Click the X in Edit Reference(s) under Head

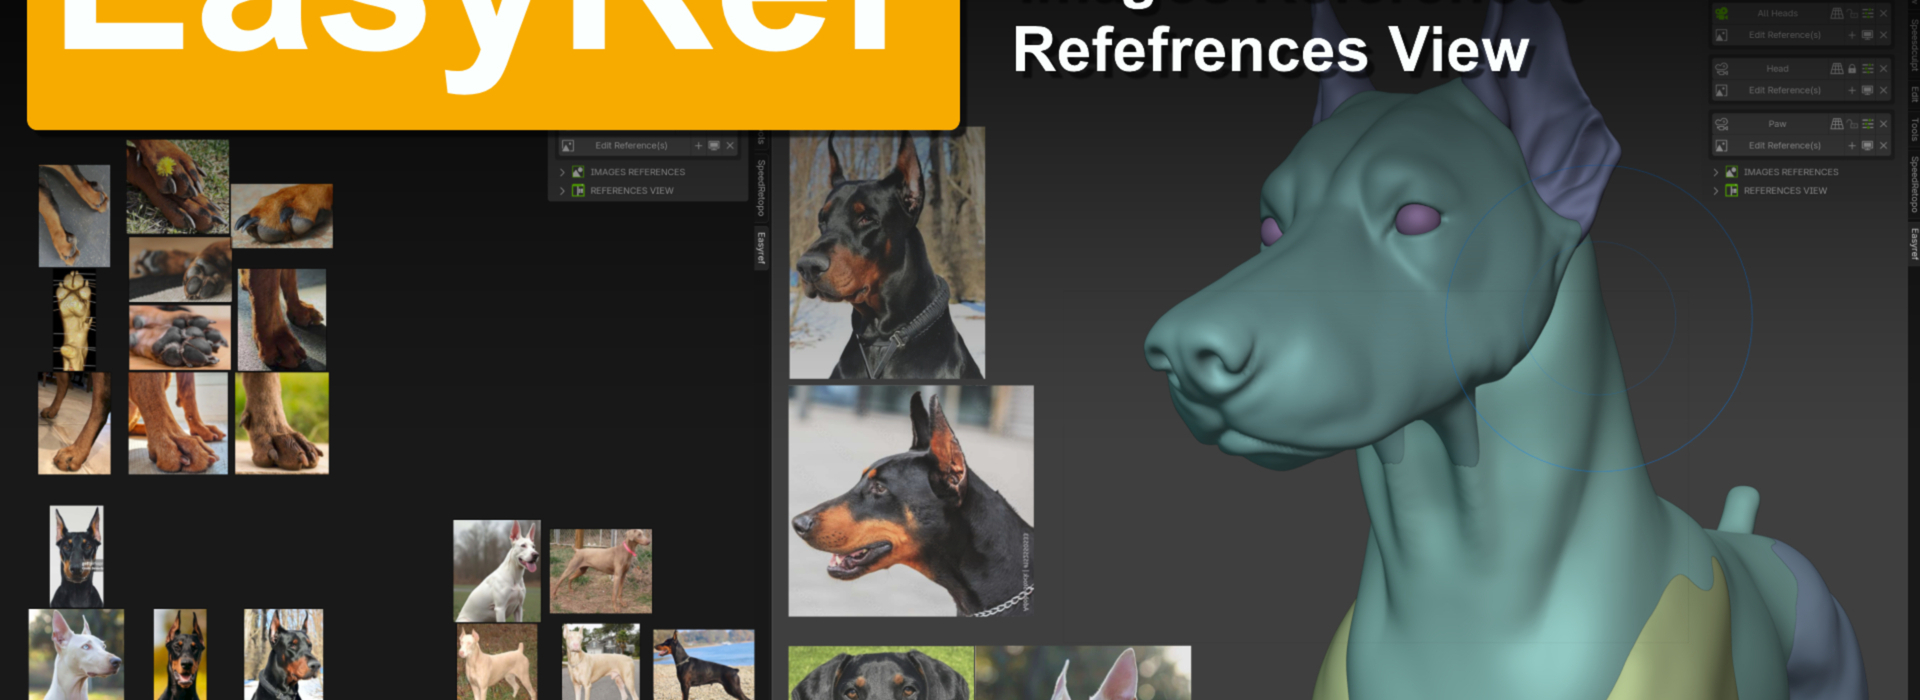(1883, 90)
